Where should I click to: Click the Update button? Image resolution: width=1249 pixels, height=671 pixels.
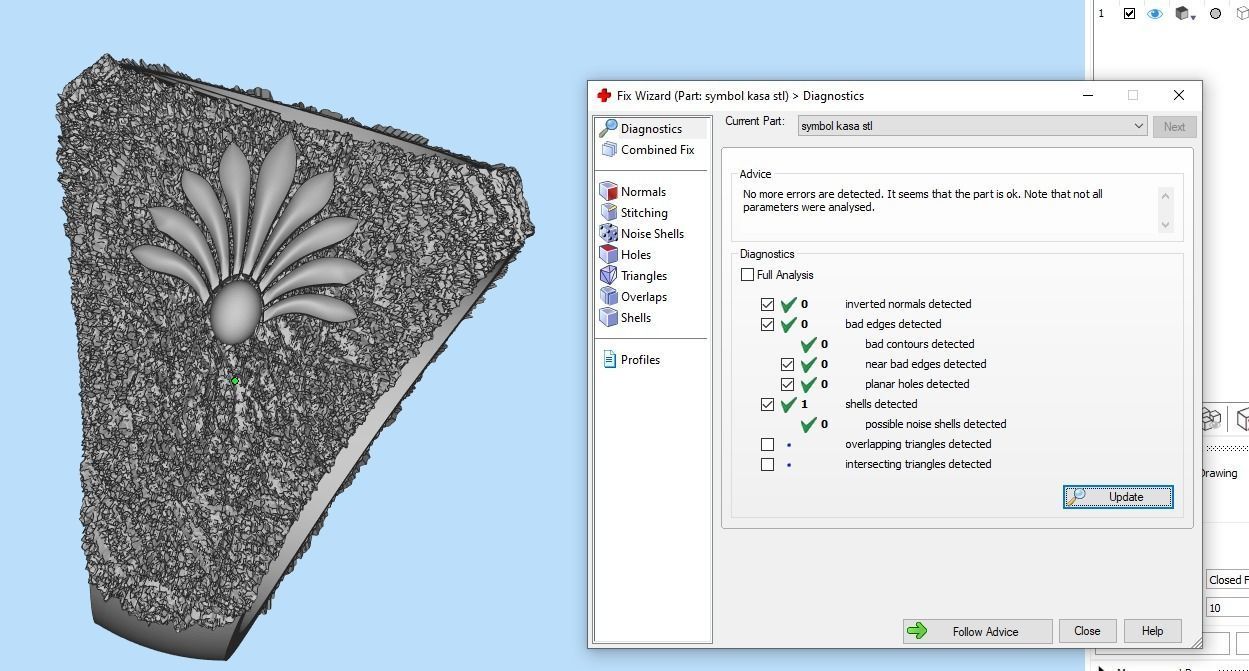click(1118, 497)
